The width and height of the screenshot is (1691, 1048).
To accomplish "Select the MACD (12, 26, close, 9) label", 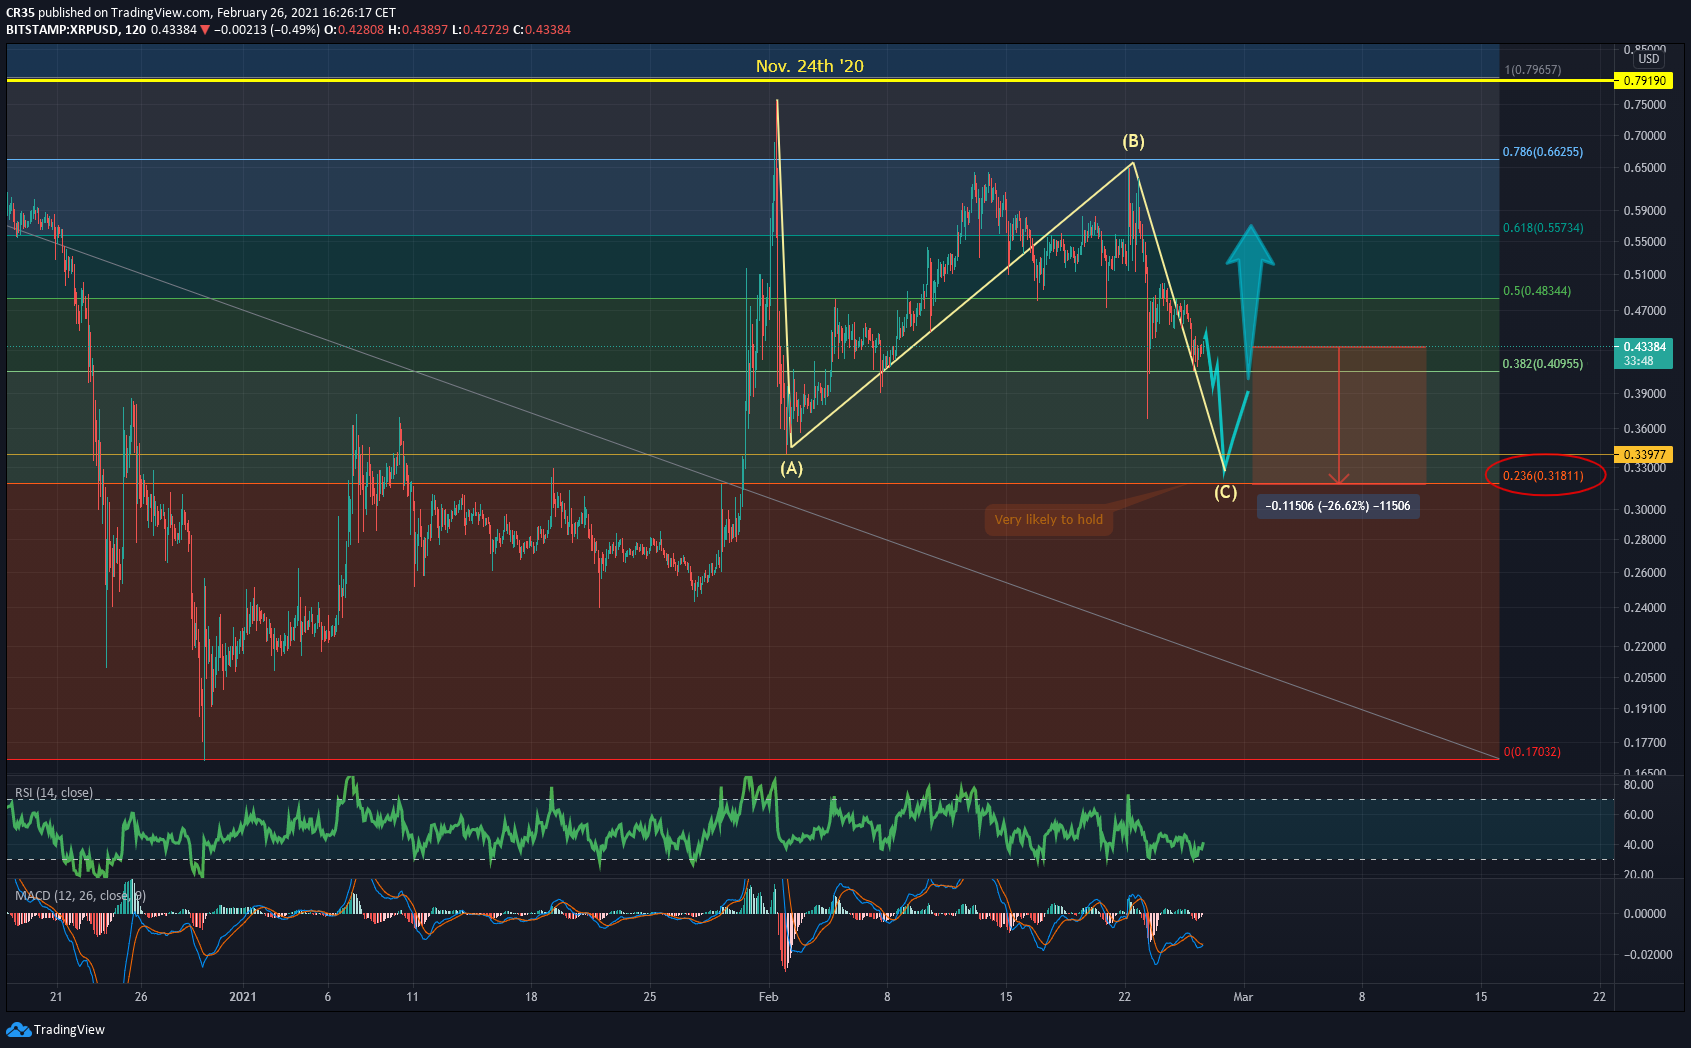I will pyautogui.click(x=80, y=896).
